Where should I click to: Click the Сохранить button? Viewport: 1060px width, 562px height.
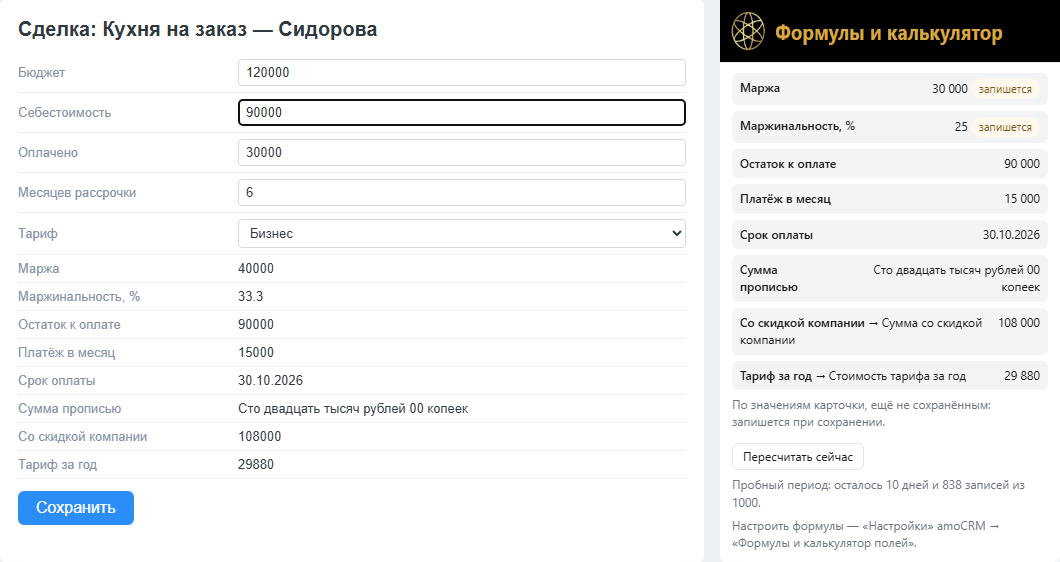click(x=76, y=508)
